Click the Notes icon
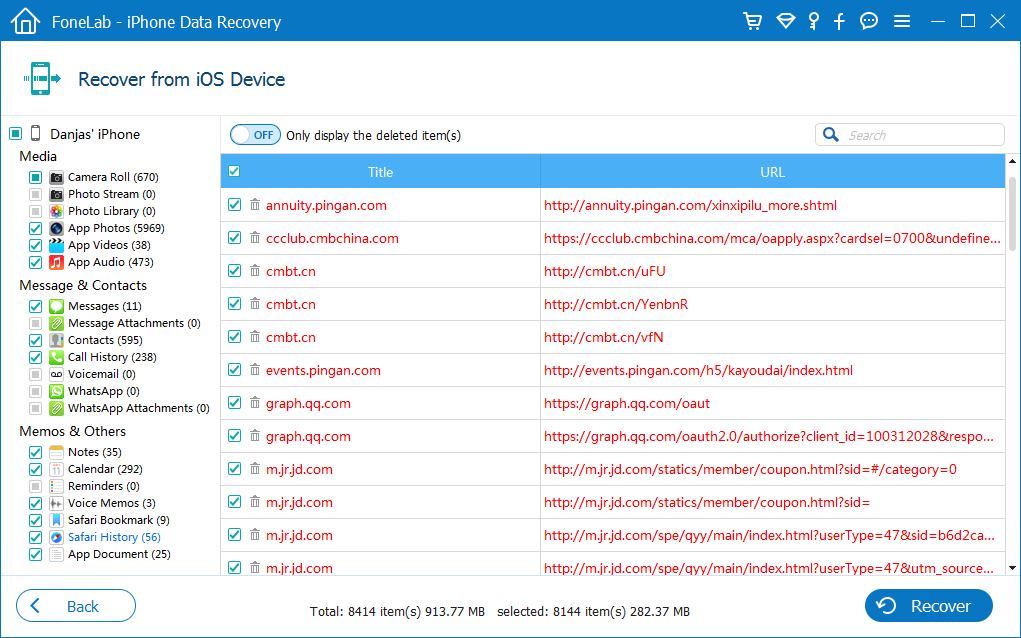The width and height of the screenshot is (1021, 638). [x=57, y=452]
